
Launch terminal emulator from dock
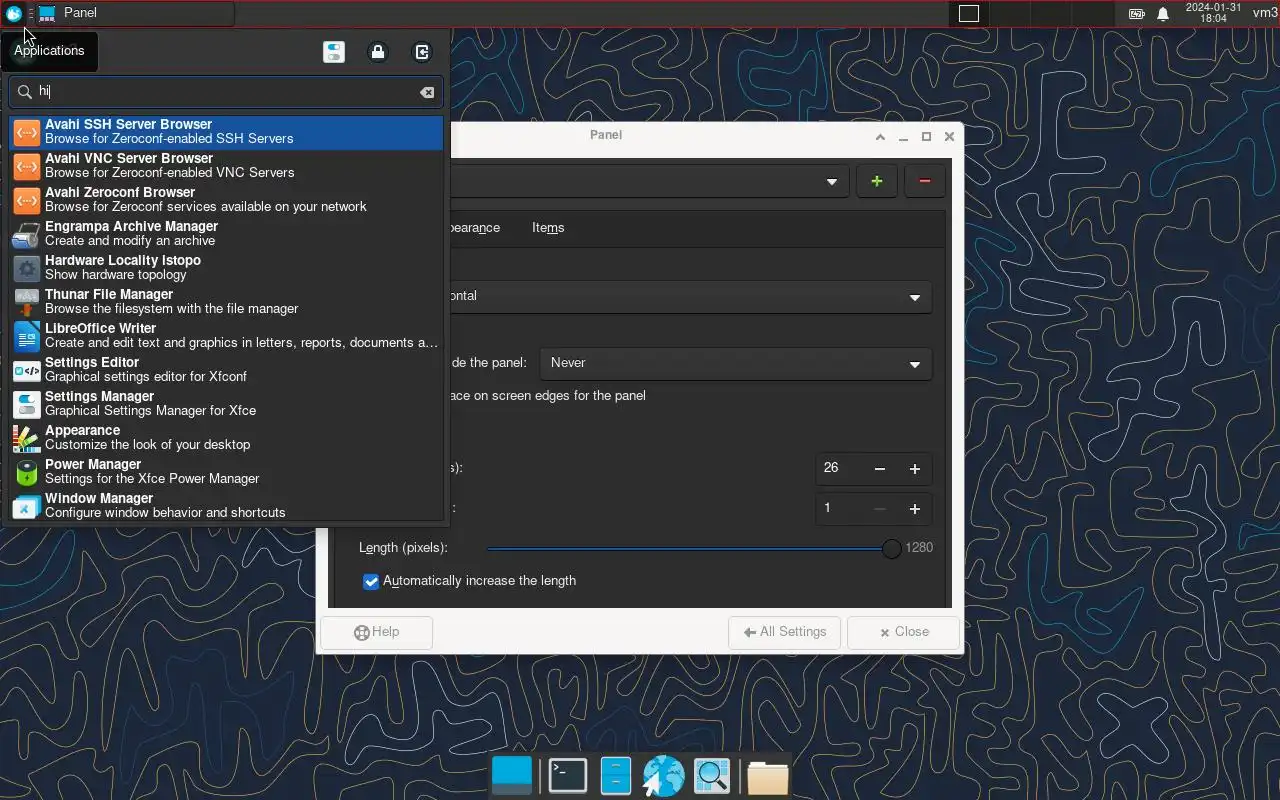(568, 776)
